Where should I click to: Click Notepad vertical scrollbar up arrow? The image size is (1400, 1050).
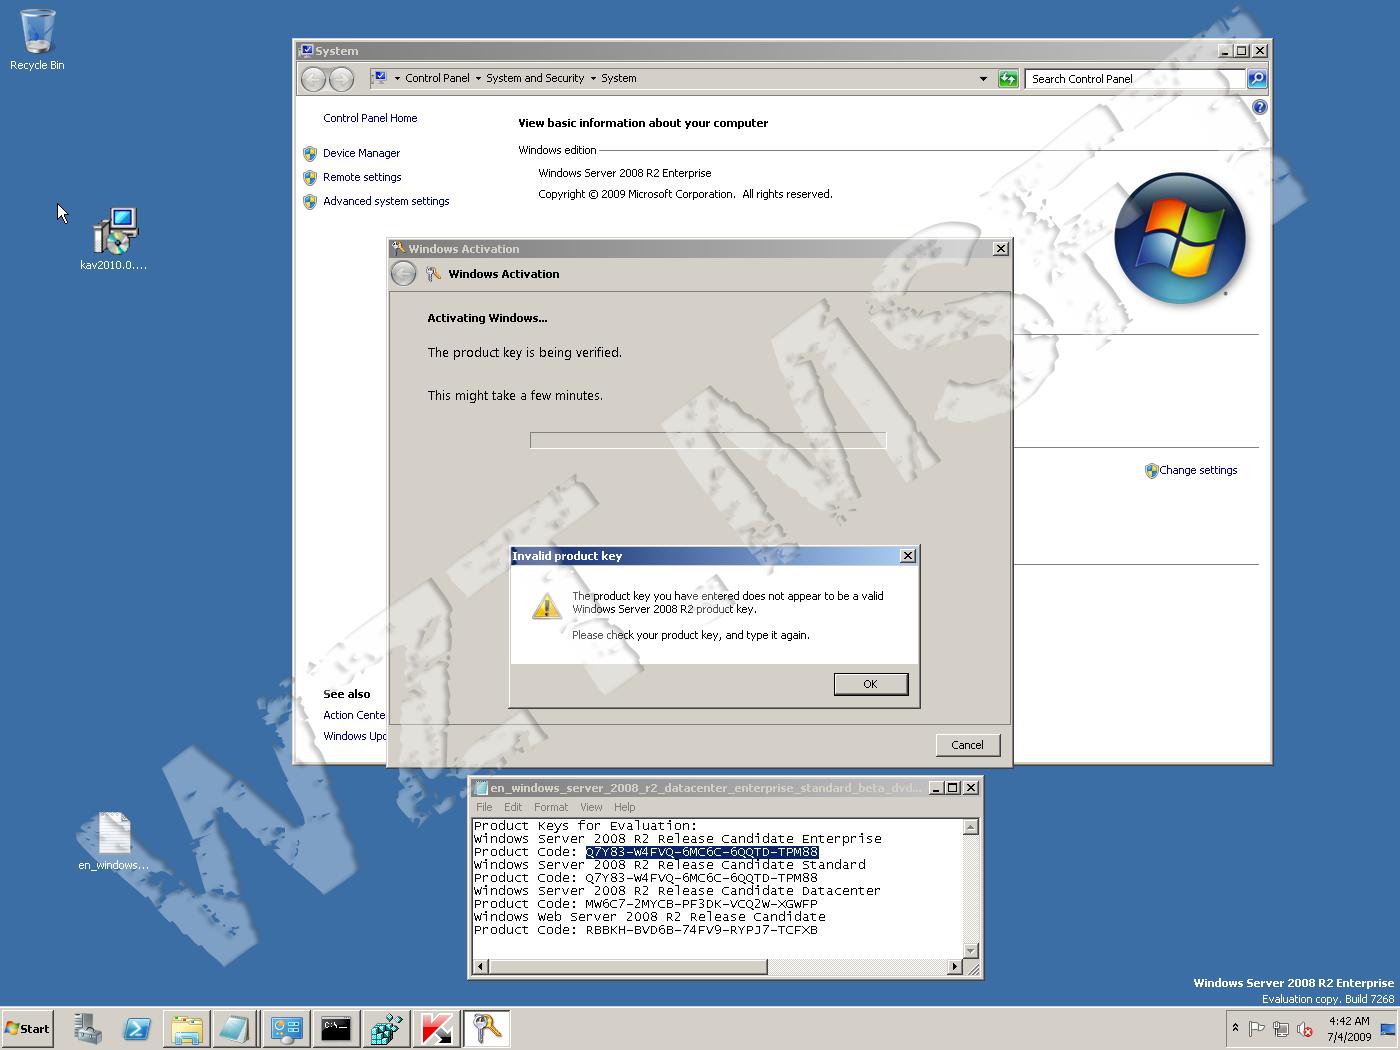(x=970, y=827)
